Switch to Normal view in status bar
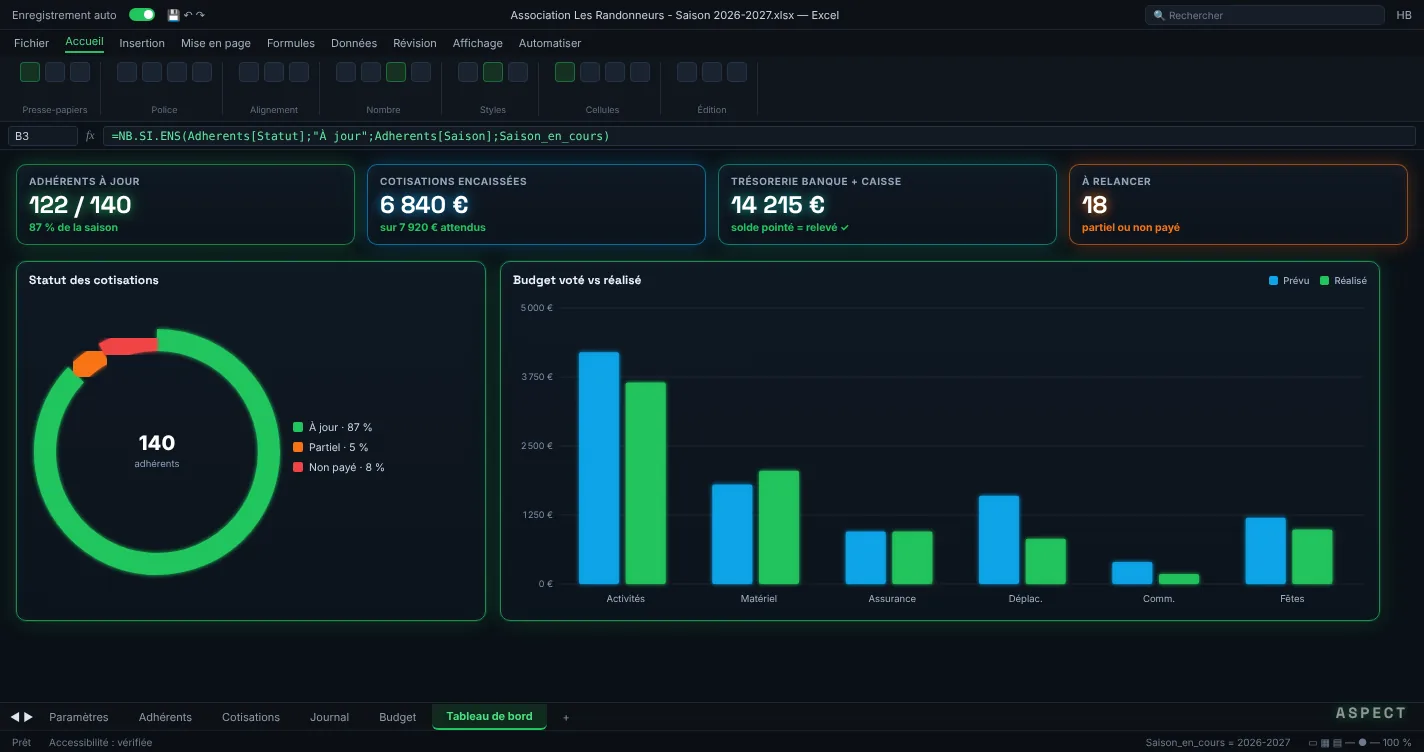Image resolution: width=1424 pixels, height=752 pixels. tap(1313, 743)
